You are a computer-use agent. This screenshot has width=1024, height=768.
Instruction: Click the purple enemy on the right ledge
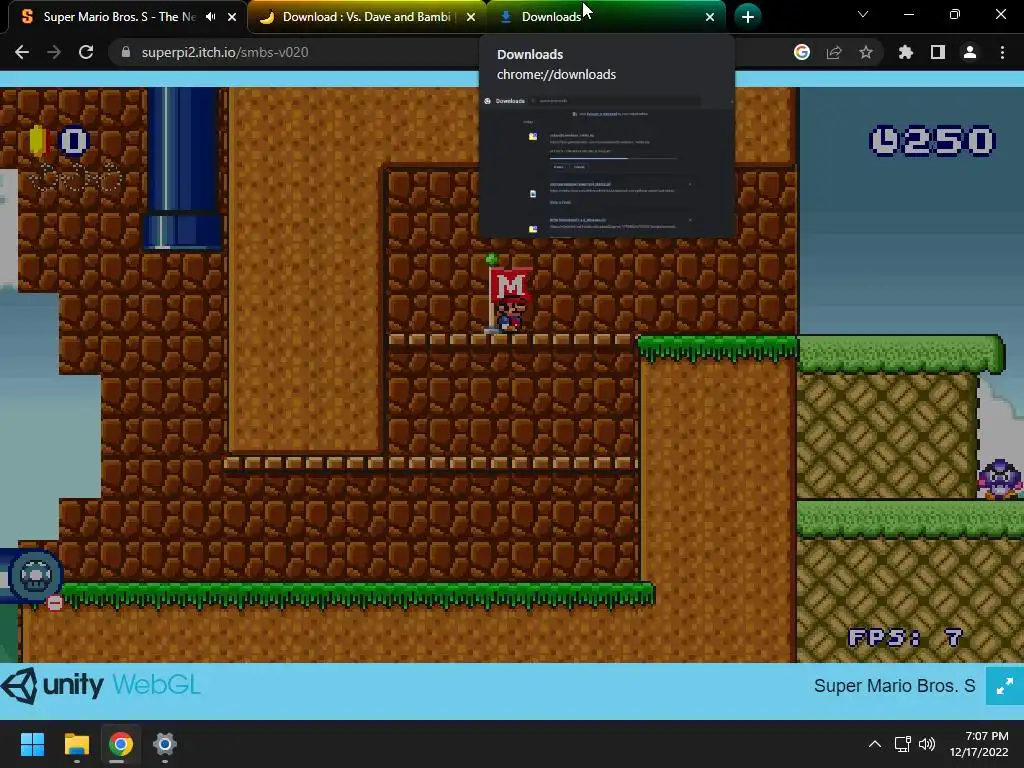[x=999, y=479]
